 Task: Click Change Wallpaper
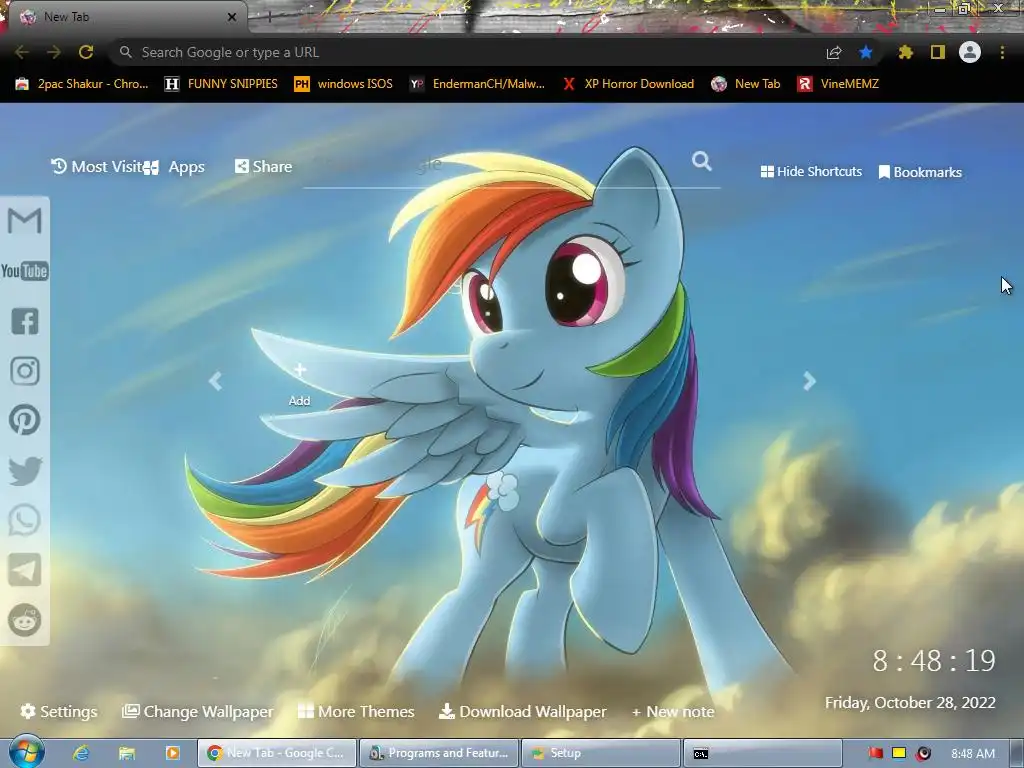[x=198, y=712]
